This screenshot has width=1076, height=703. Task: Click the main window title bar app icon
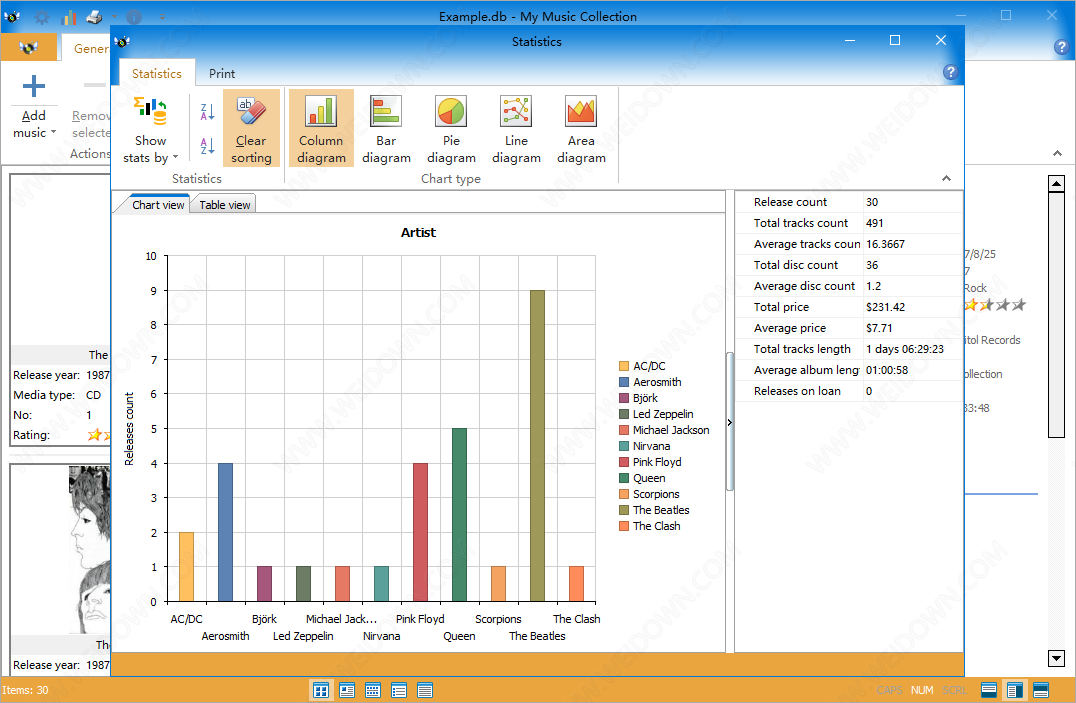(12, 17)
